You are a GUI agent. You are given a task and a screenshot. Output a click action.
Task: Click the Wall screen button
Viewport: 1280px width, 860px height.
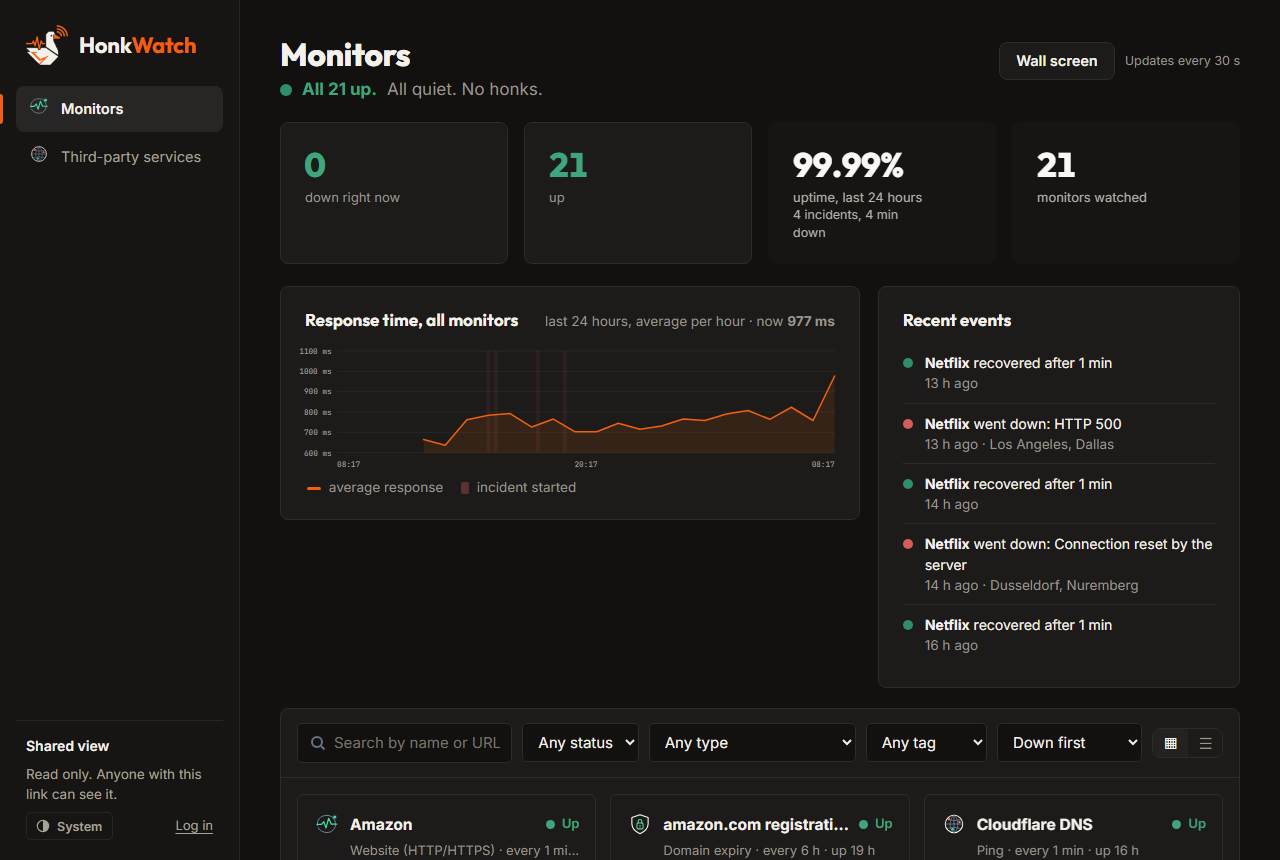(x=1056, y=61)
